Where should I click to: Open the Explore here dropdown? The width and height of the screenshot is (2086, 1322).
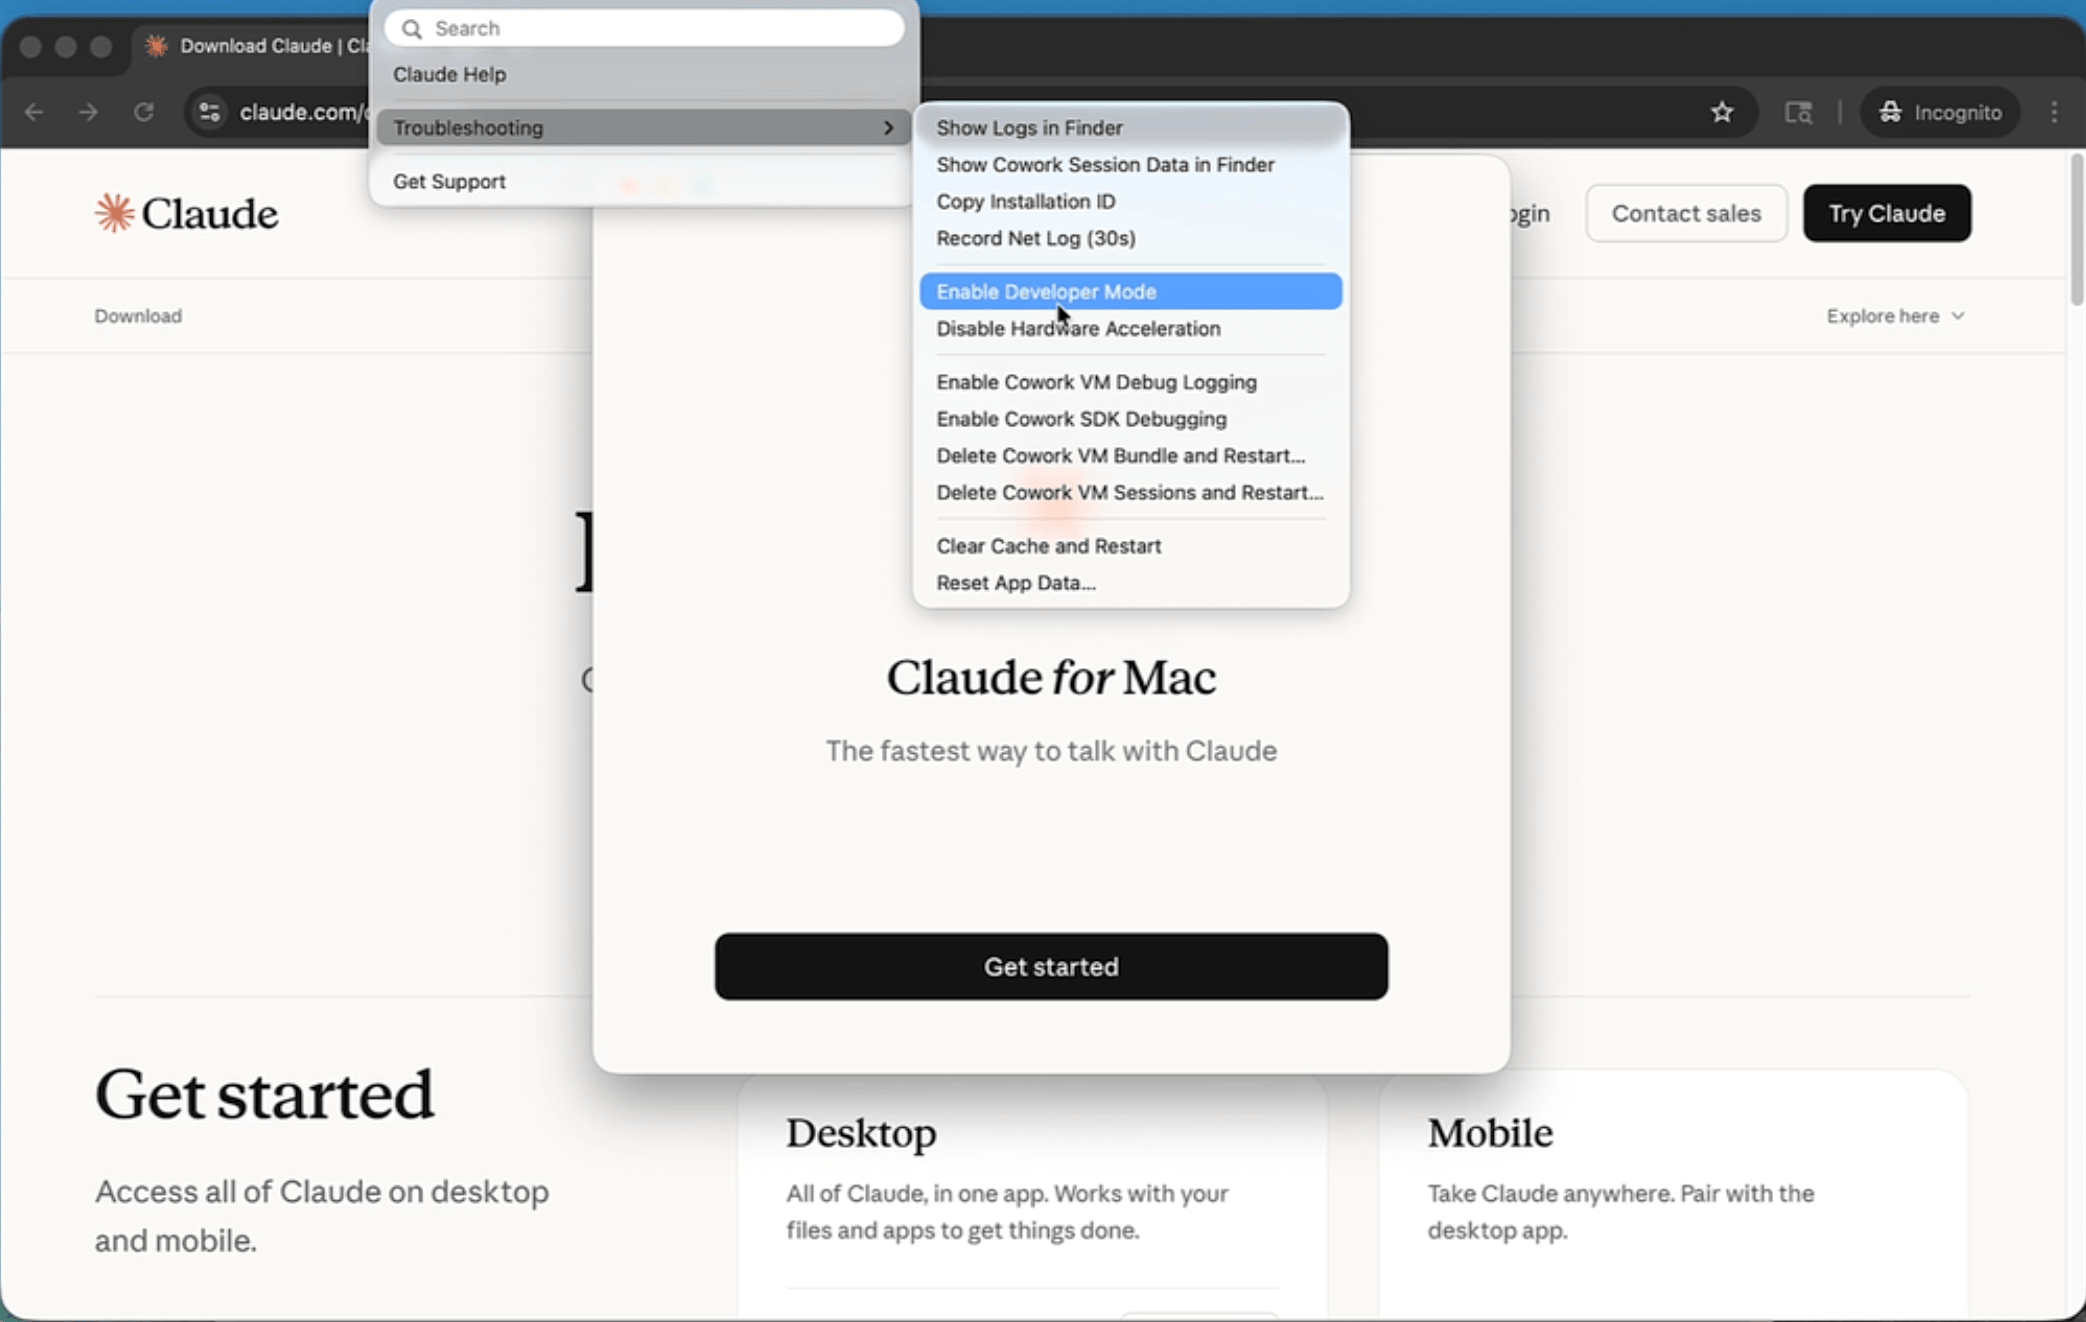(1895, 316)
